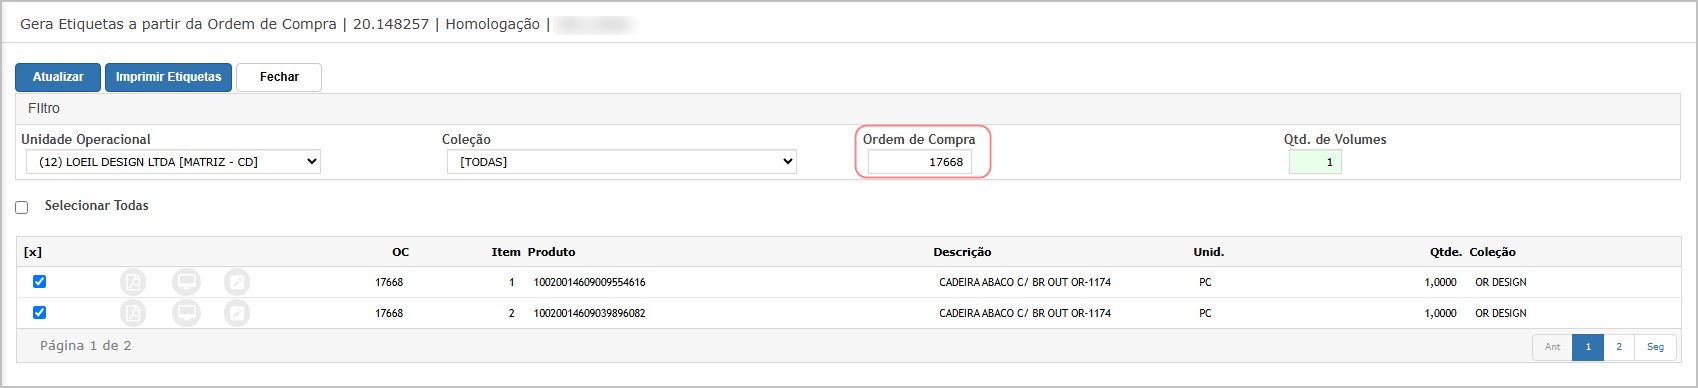
Task: Click the Página 1 de 2 text
Action: pos(86,345)
